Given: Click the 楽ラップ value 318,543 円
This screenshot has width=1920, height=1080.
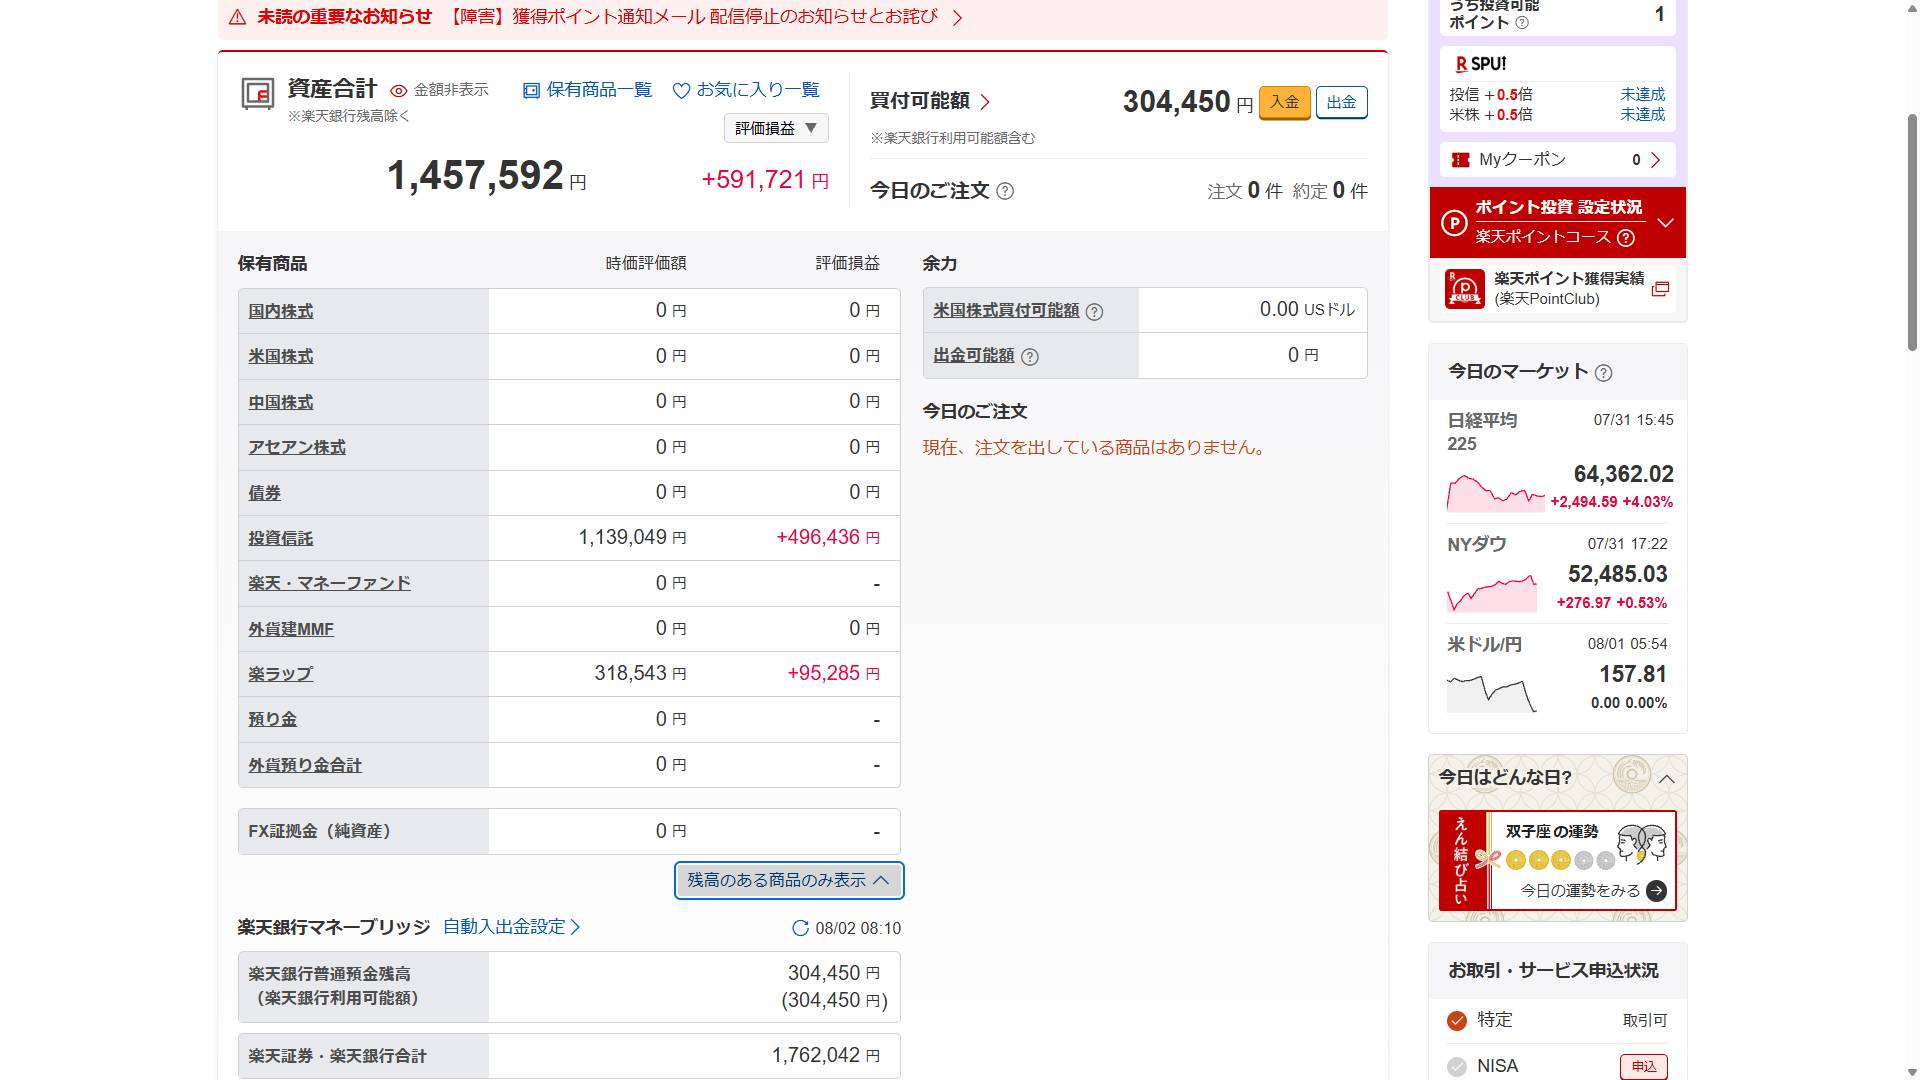Looking at the screenshot, I should click(x=640, y=674).
